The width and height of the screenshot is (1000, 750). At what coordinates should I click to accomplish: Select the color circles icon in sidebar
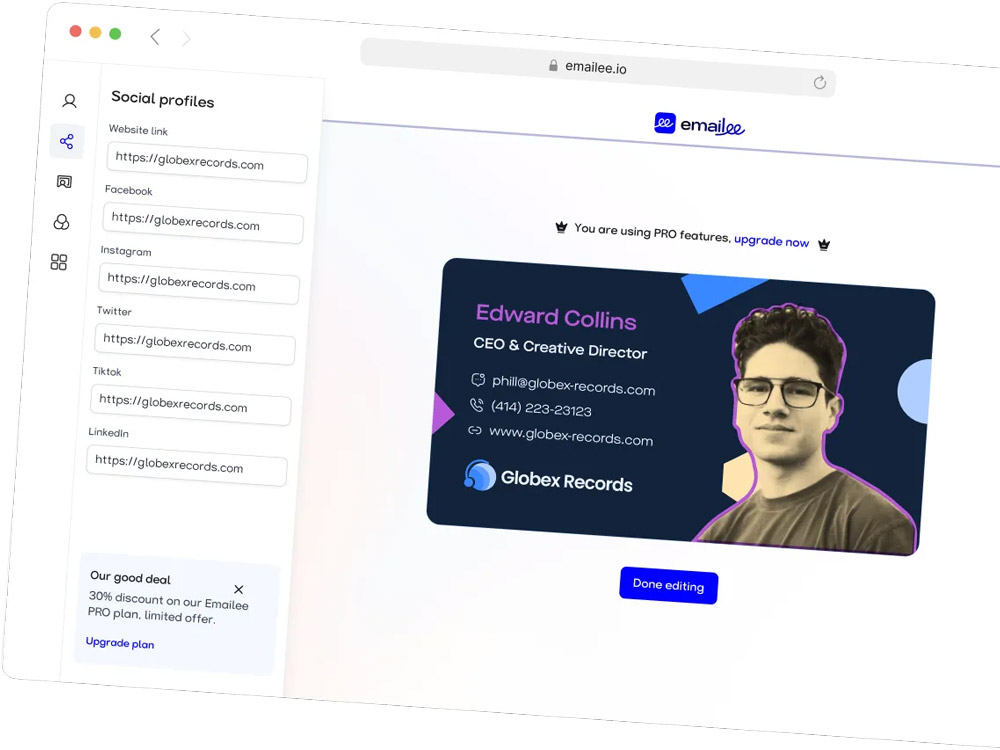point(61,222)
